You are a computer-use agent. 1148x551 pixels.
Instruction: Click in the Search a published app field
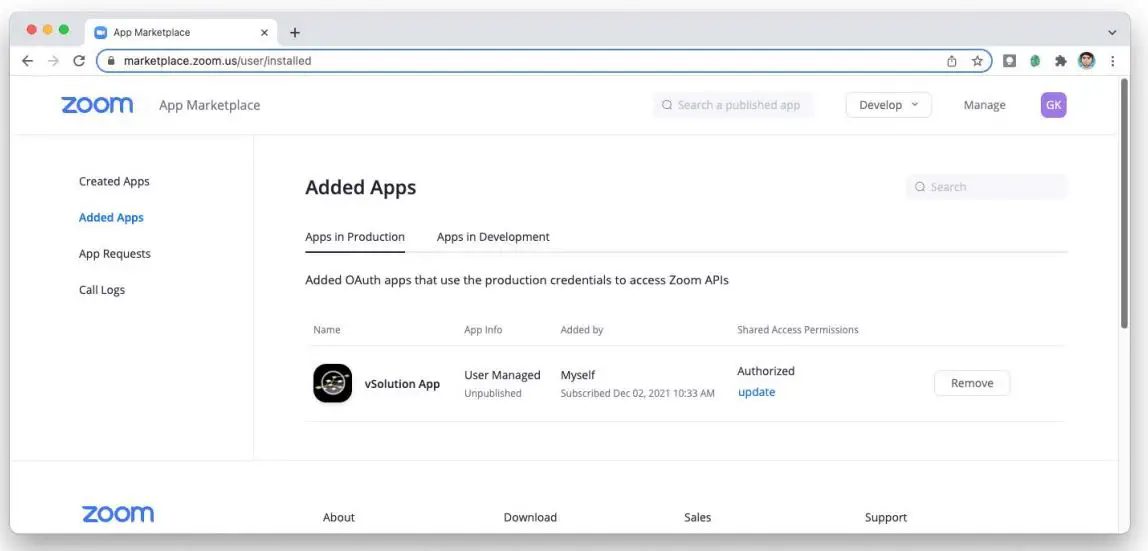[733, 105]
